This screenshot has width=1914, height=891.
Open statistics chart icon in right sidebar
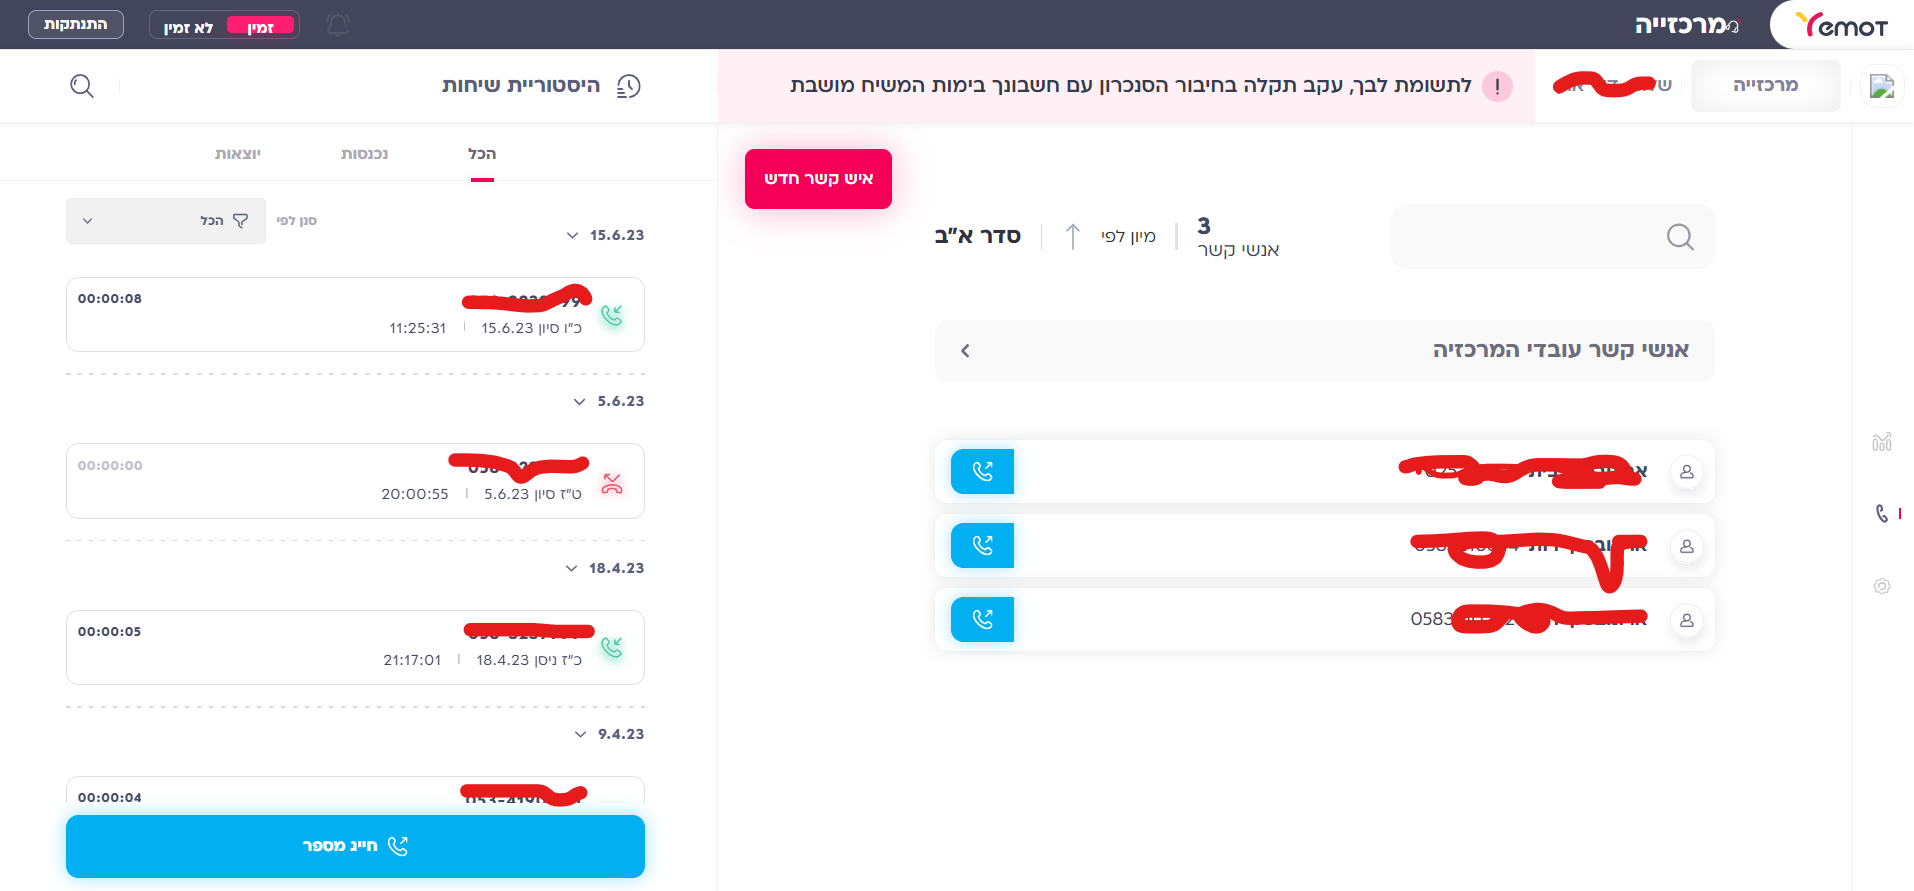1881,442
